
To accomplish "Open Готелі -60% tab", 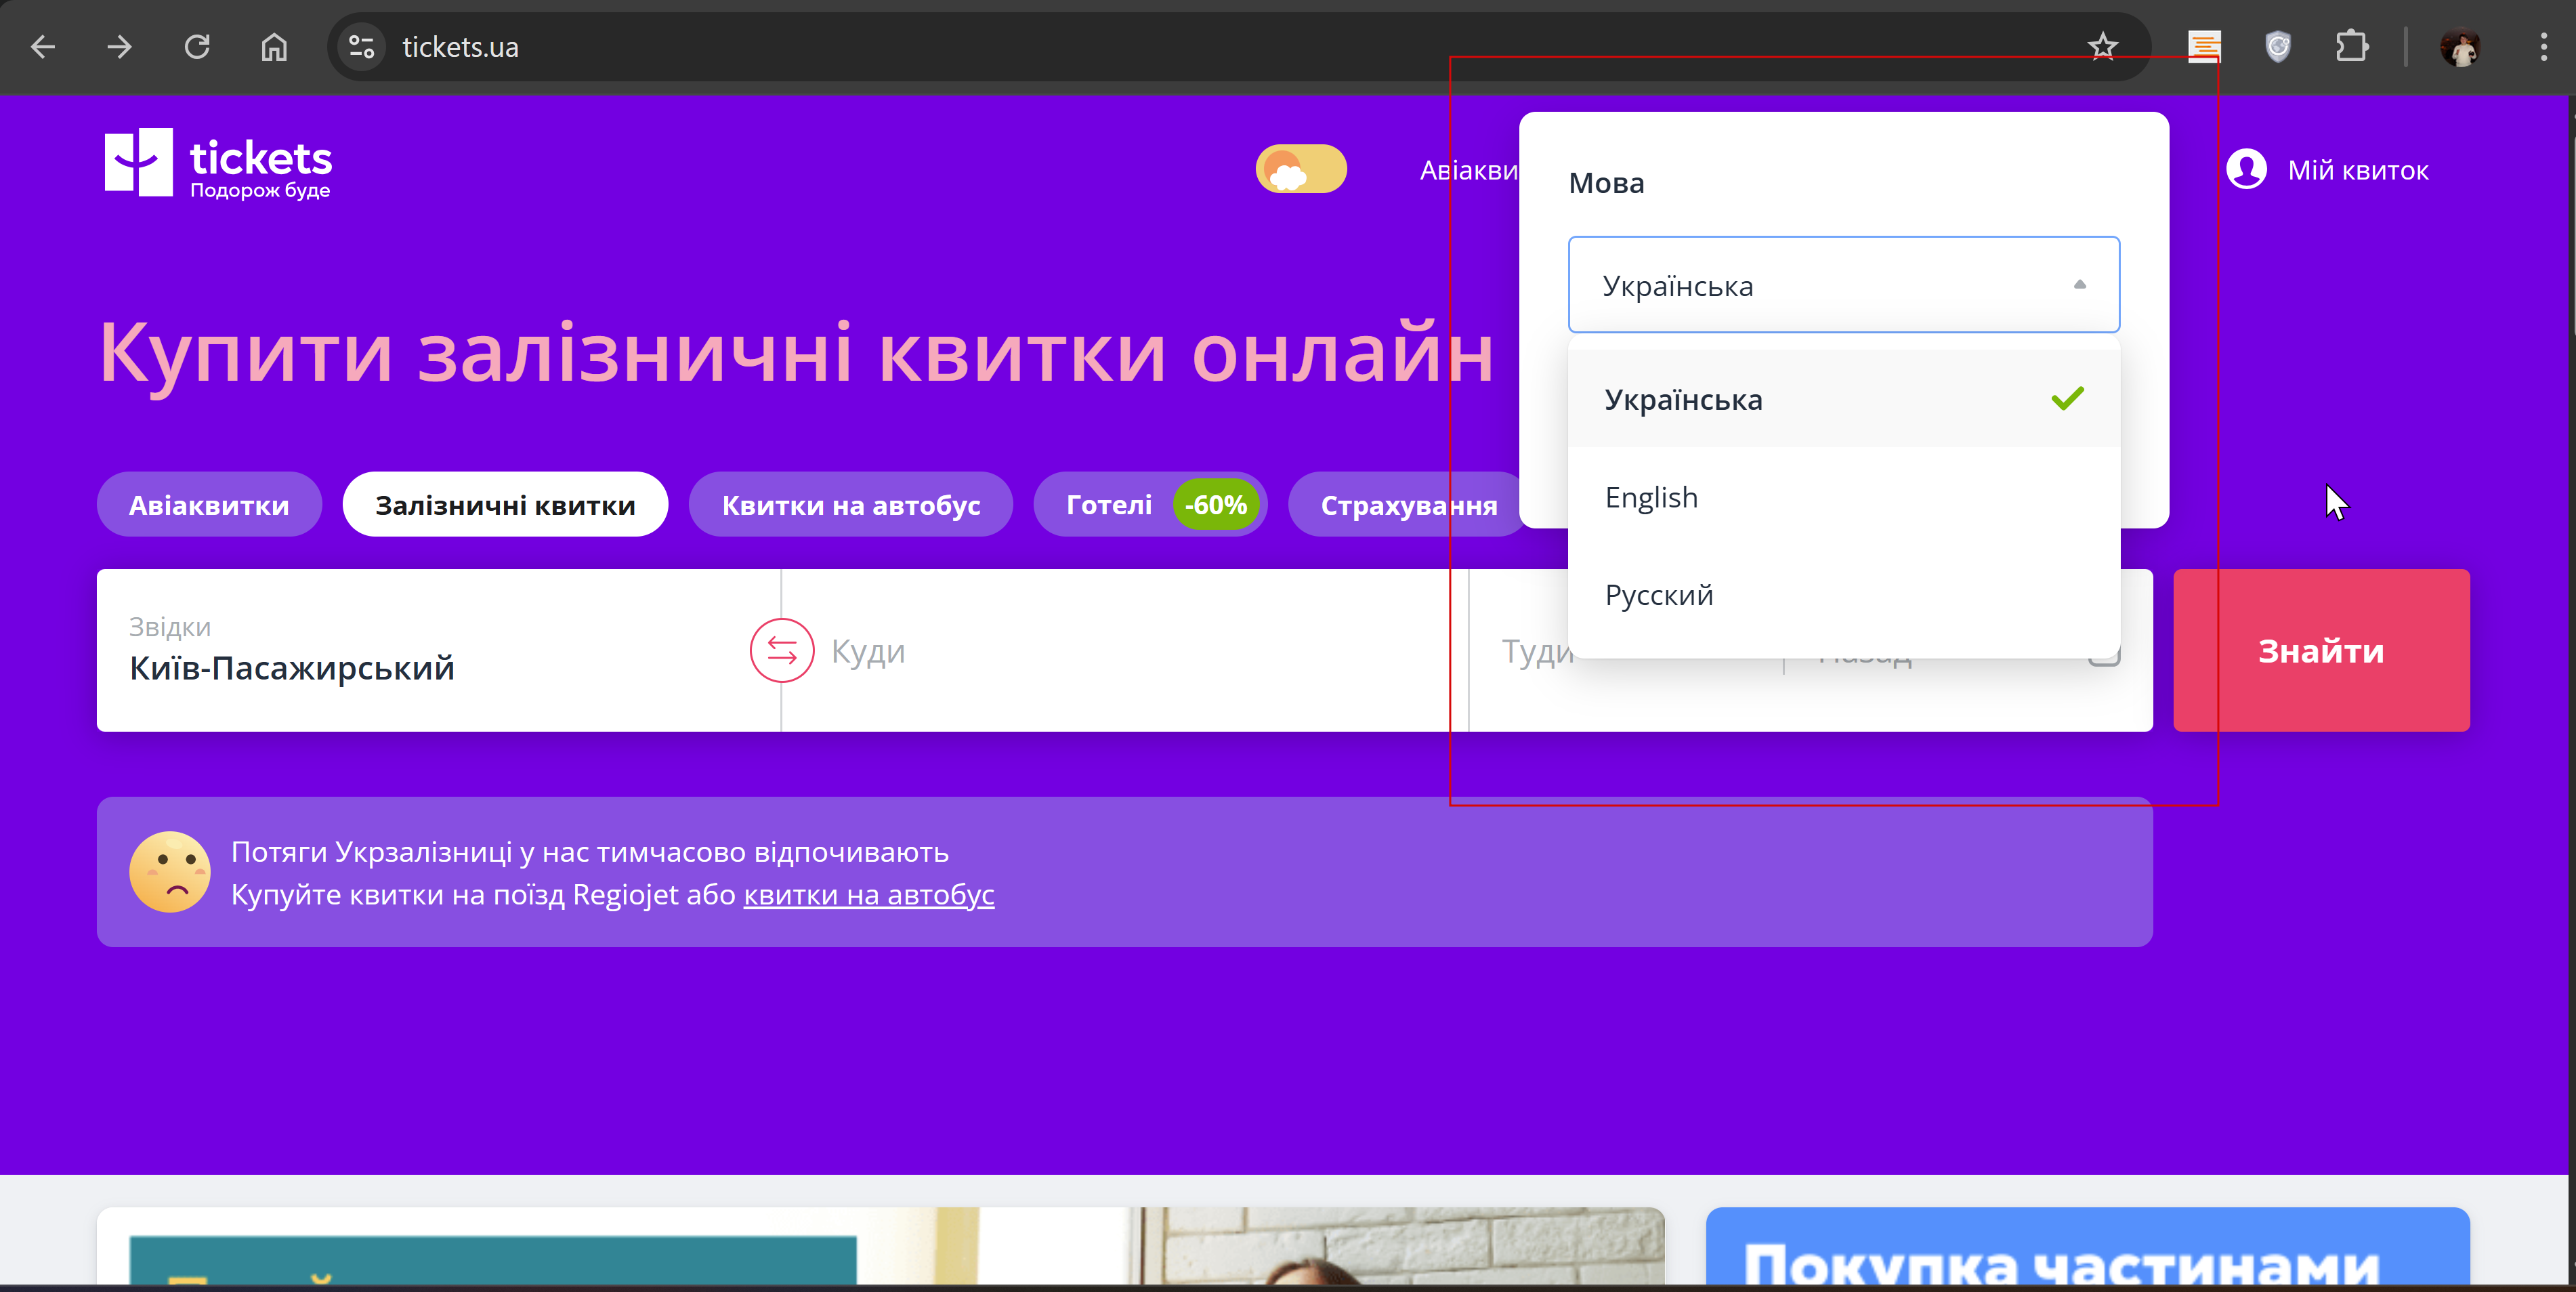I will pos(1150,505).
